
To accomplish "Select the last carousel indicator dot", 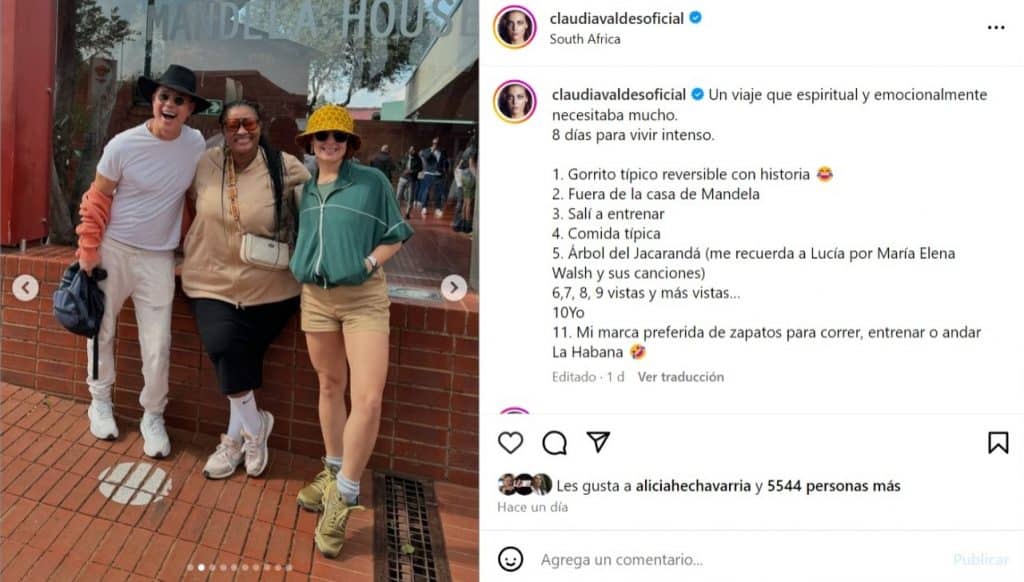I will point(289,568).
